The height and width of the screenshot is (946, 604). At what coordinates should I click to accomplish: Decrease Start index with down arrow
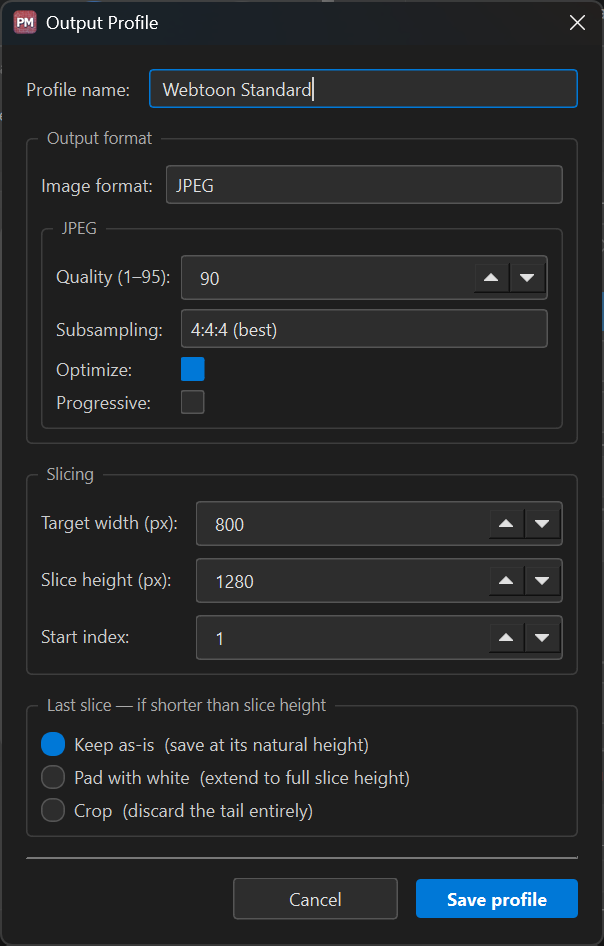click(542, 638)
